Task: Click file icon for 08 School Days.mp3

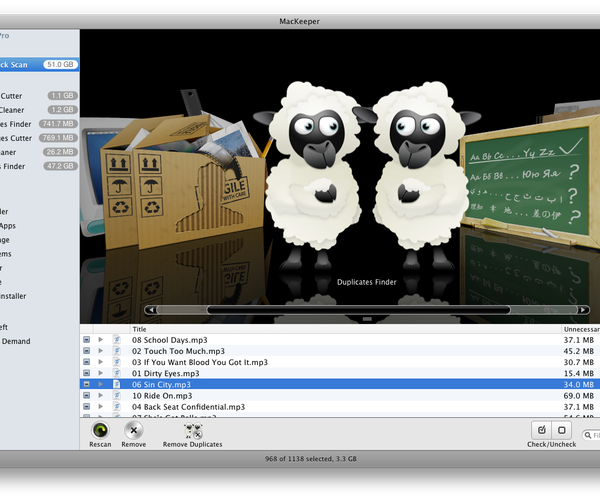Action: 116,340
